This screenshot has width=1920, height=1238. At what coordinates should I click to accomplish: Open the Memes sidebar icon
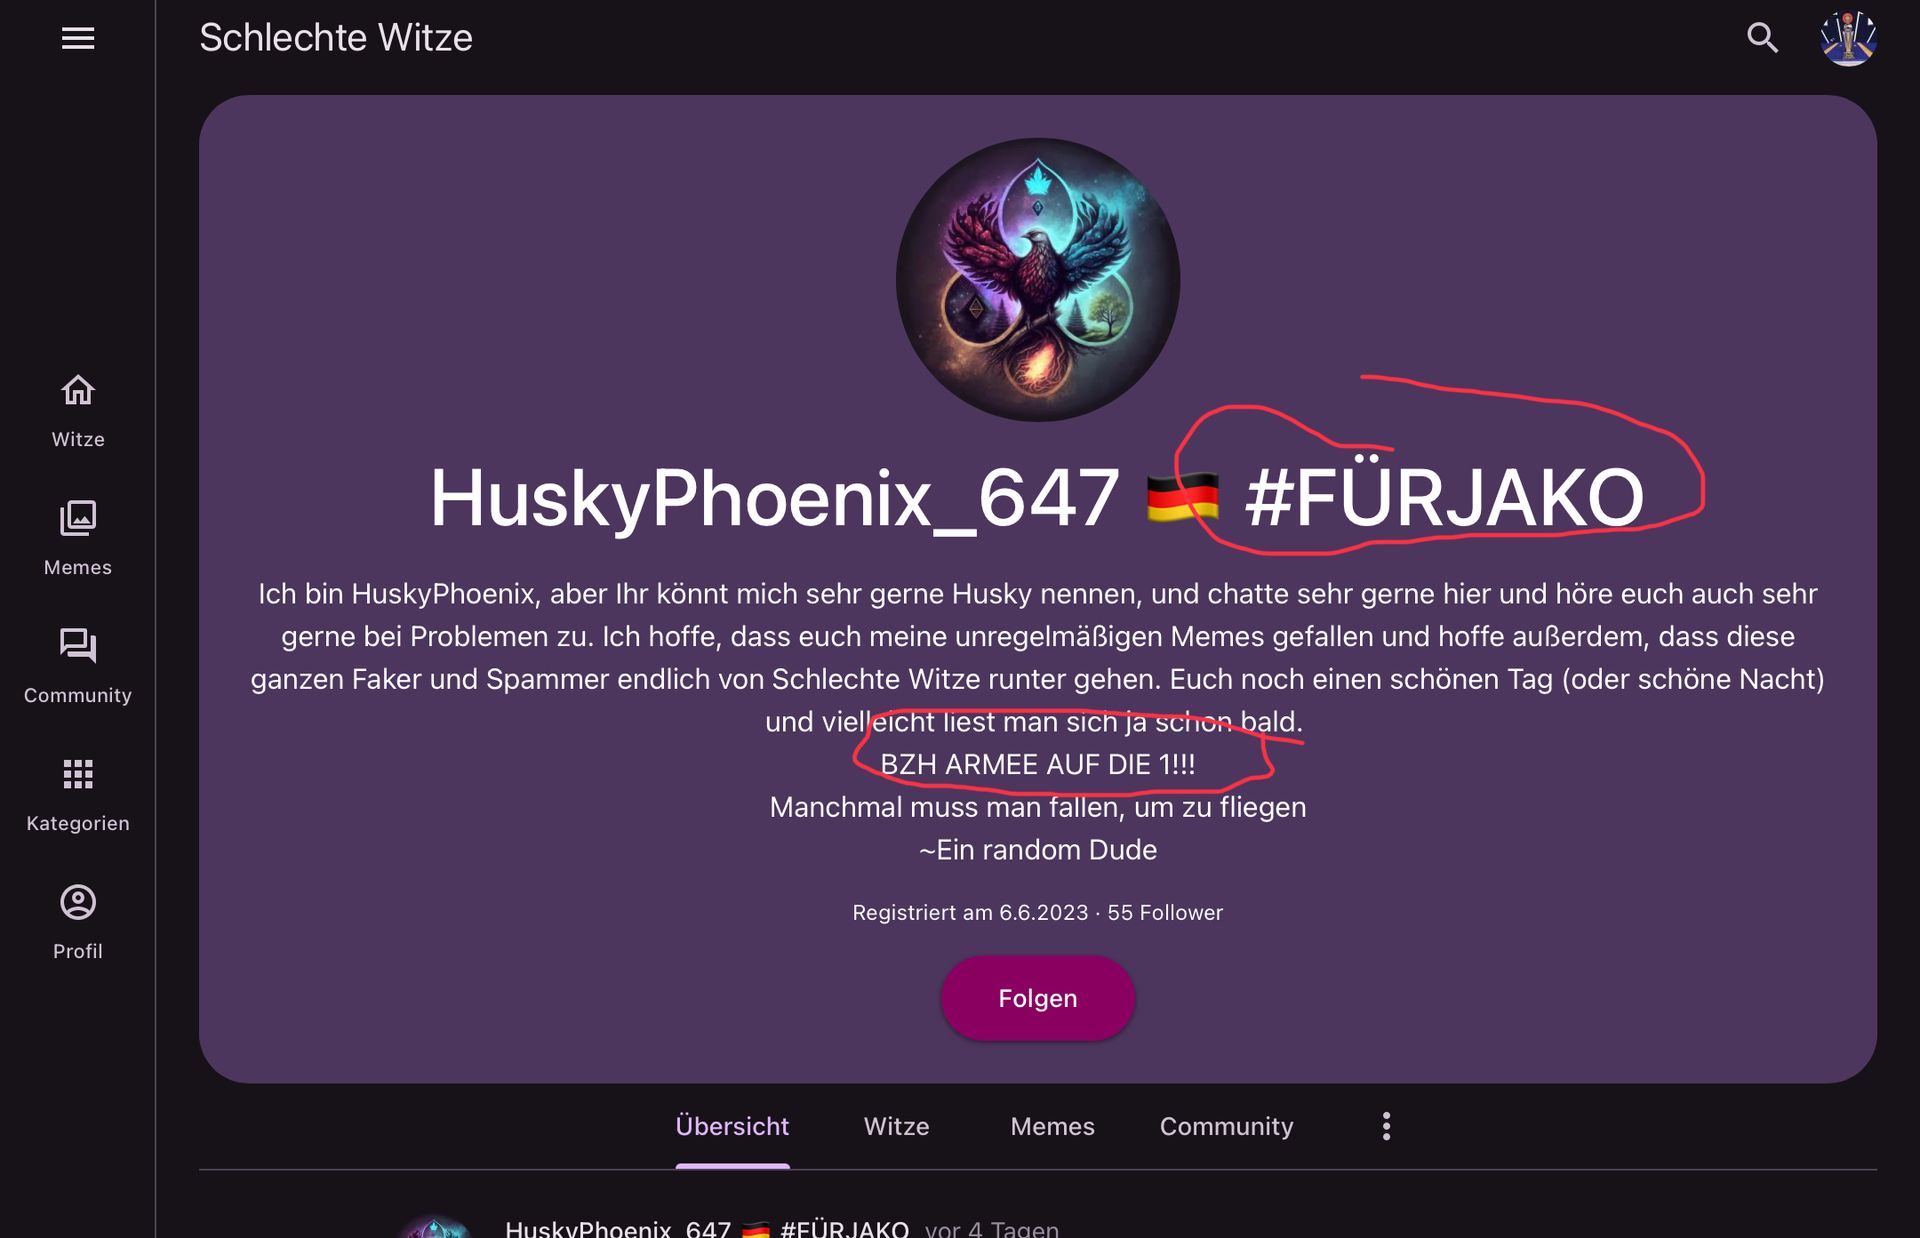pyautogui.click(x=78, y=518)
